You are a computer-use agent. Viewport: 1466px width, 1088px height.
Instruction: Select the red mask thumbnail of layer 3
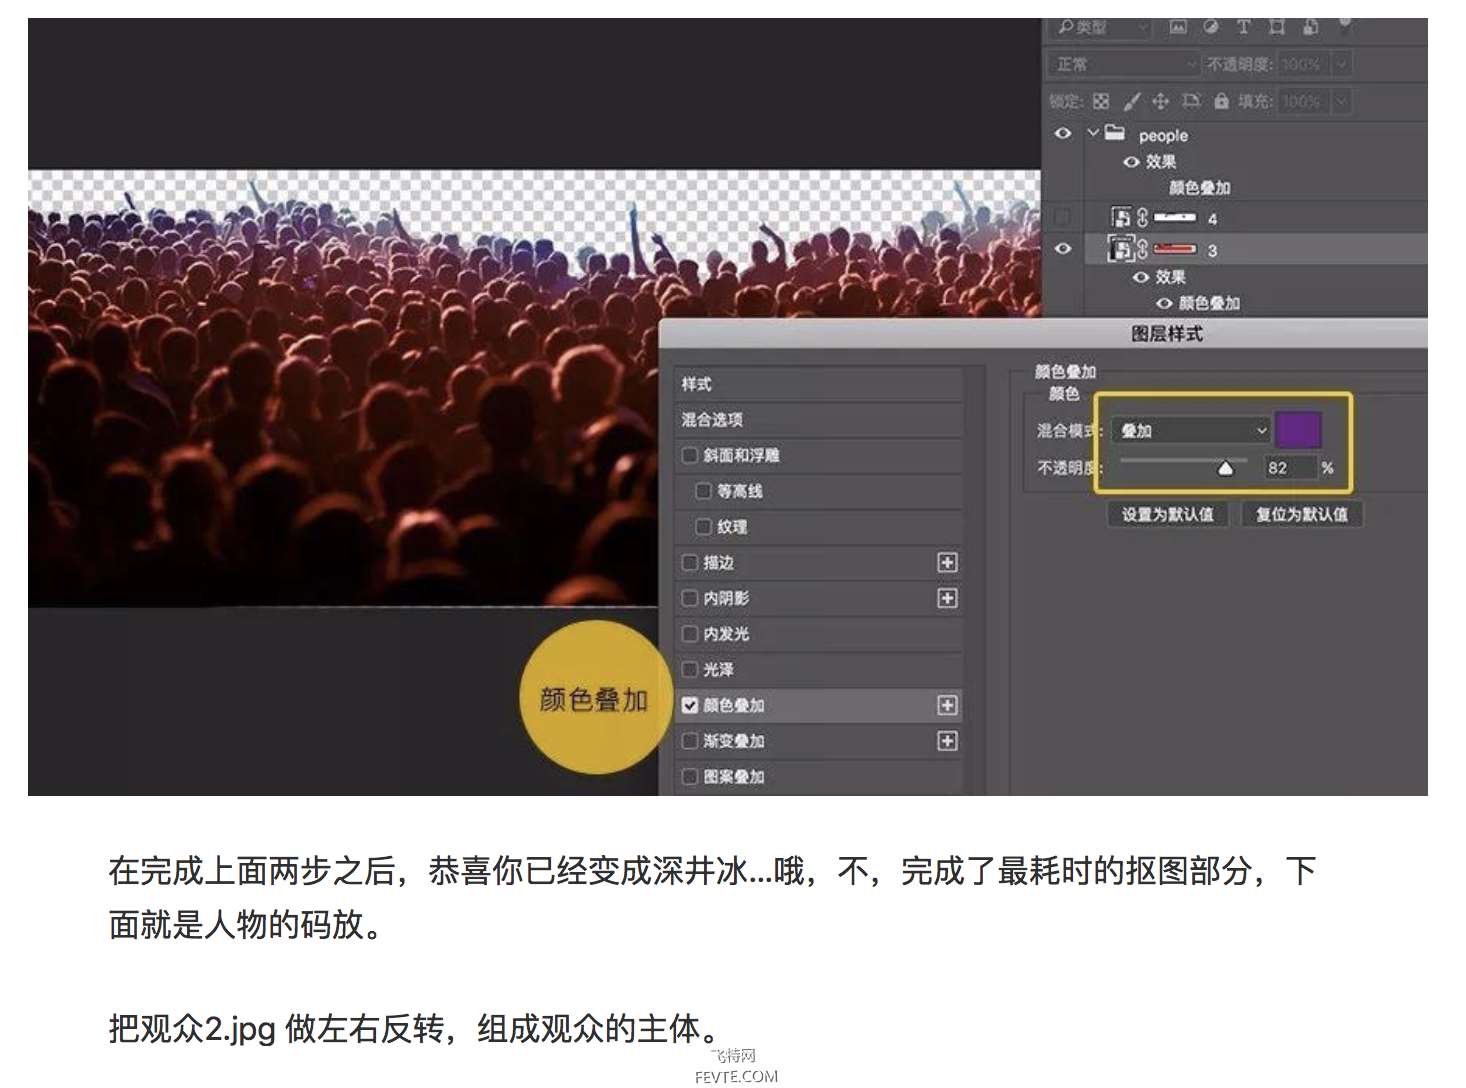tap(1175, 249)
